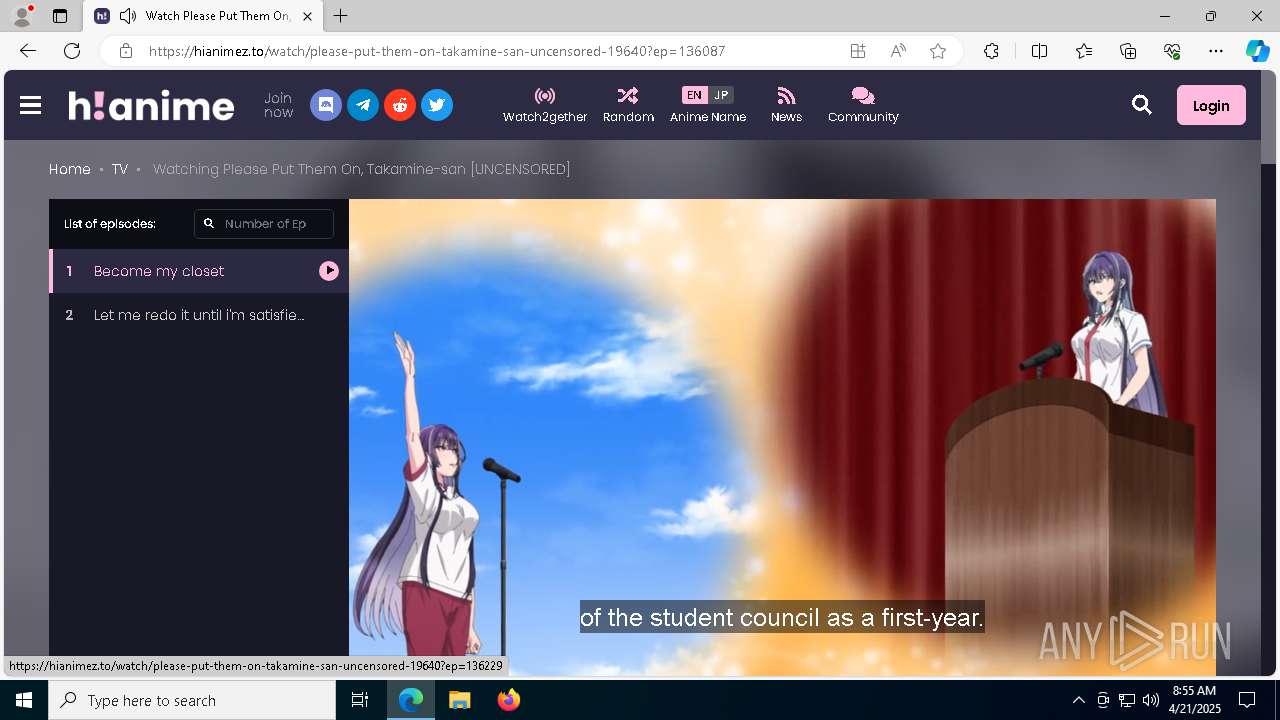The height and width of the screenshot is (720, 1280).
Task: Open a new browser tab
Action: (341, 16)
